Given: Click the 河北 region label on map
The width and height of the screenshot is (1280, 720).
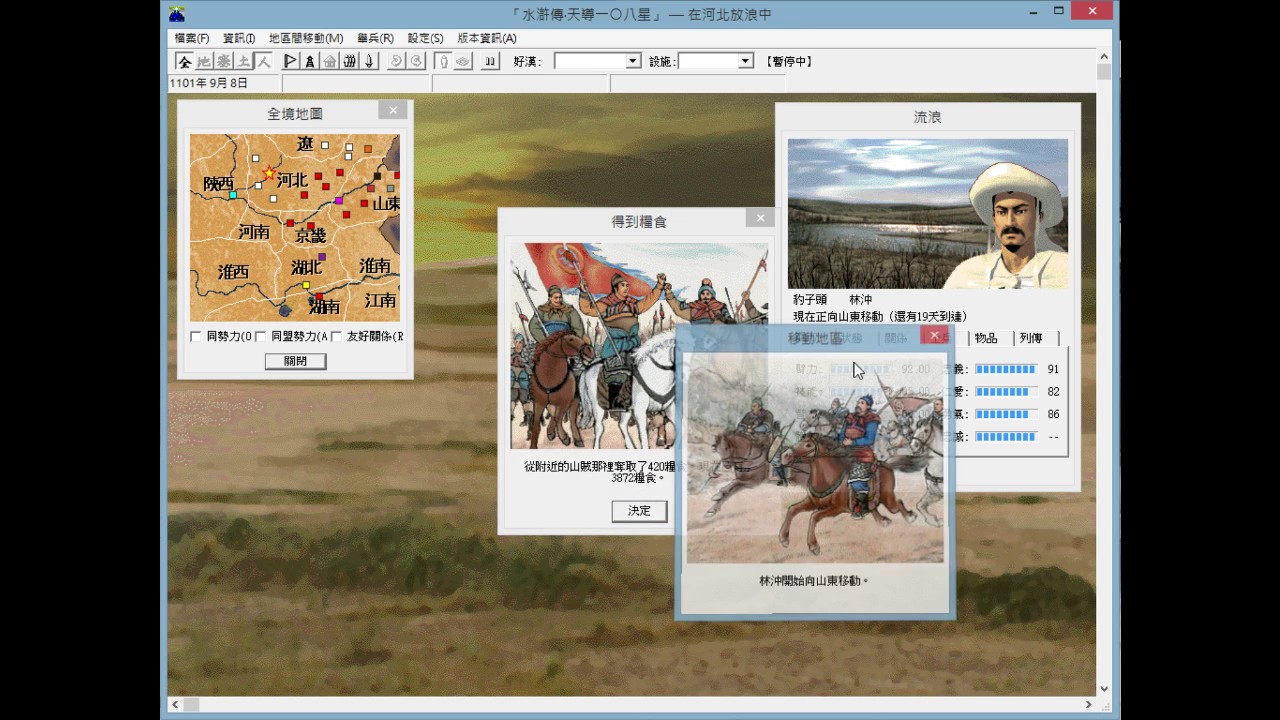Looking at the screenshot, I should click(292, 181).
